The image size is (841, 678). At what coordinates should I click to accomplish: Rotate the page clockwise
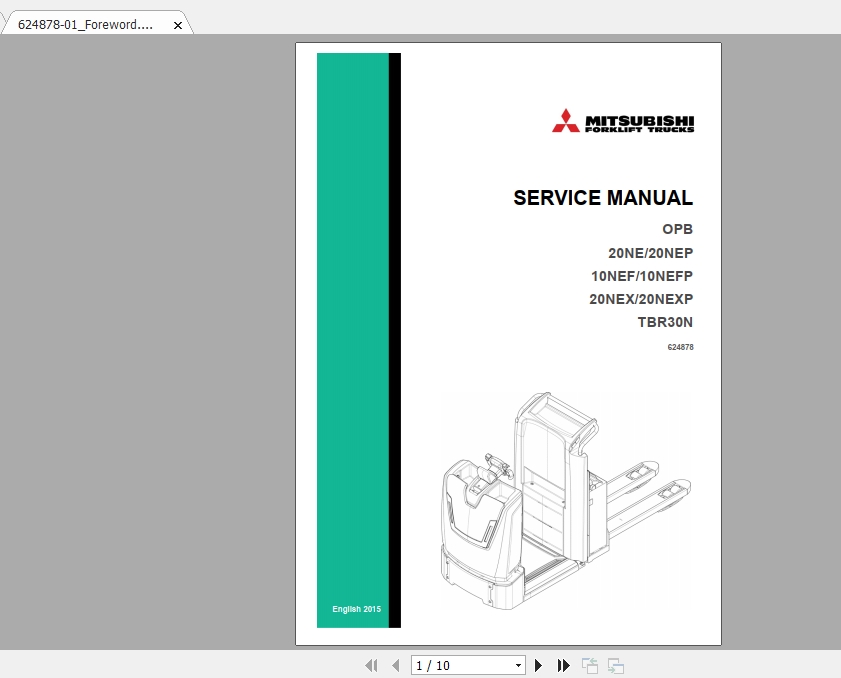614,664
